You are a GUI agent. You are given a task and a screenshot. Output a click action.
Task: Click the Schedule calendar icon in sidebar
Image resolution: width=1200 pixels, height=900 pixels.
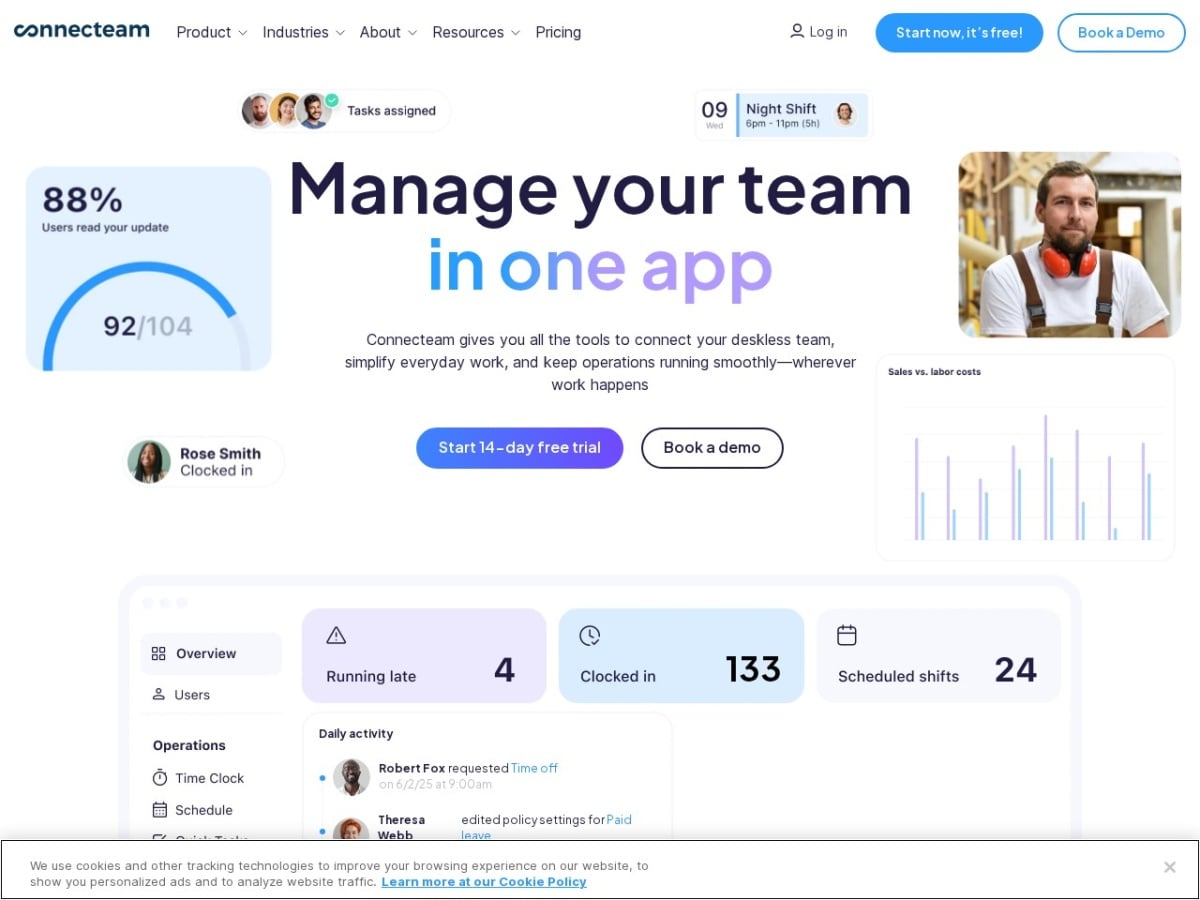pyautogui.click(x=160, y=809)
